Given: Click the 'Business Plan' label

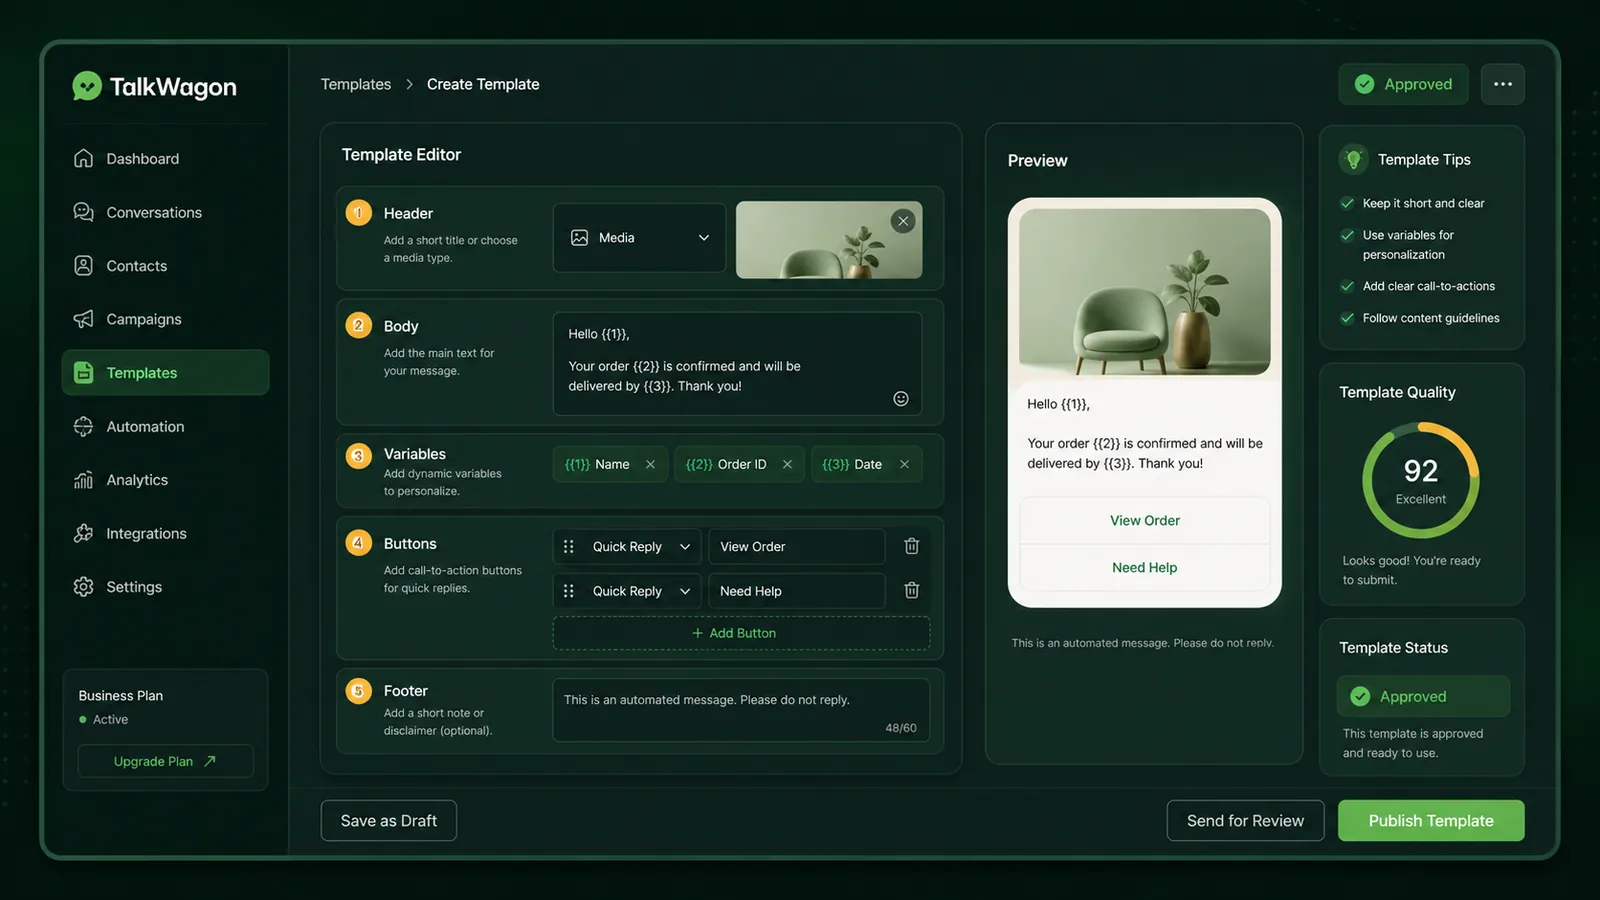Looking at the screenshot, I should click(x=121, y=695).
